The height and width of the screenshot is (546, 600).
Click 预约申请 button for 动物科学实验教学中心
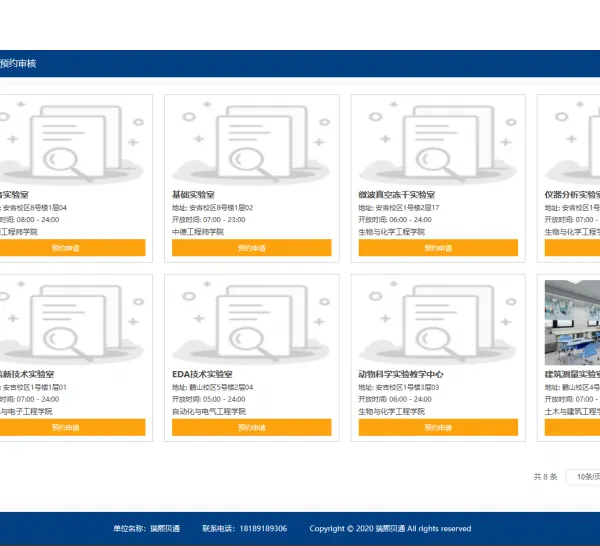438,427
